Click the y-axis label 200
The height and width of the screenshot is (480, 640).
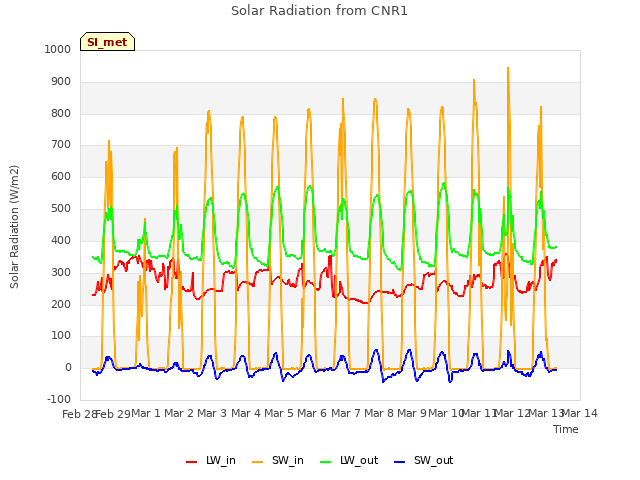61,304
